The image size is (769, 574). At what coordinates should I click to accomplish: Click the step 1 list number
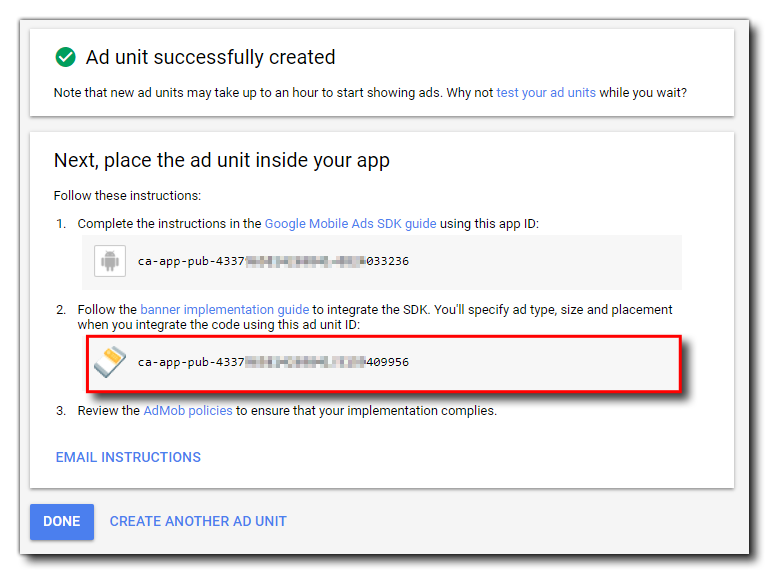tap(62, 224)
